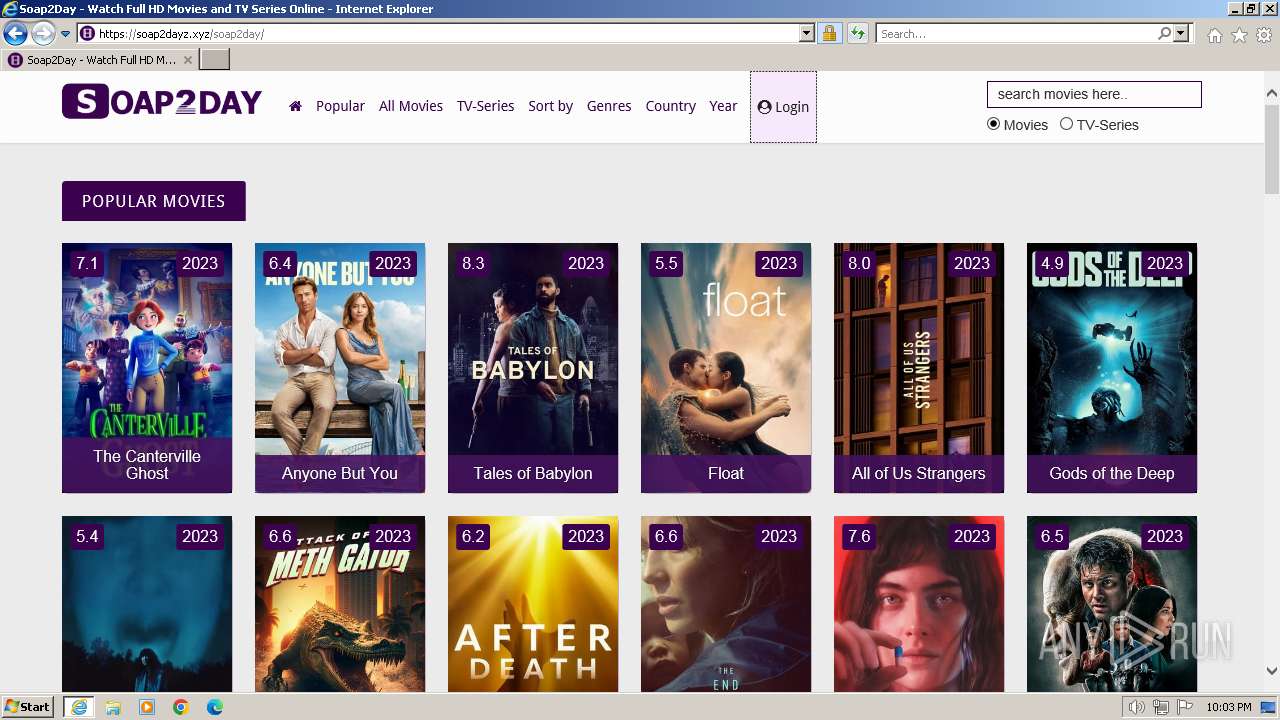
Task: Open the Tales of Babylon poster
Action: [x=533, y=368]
